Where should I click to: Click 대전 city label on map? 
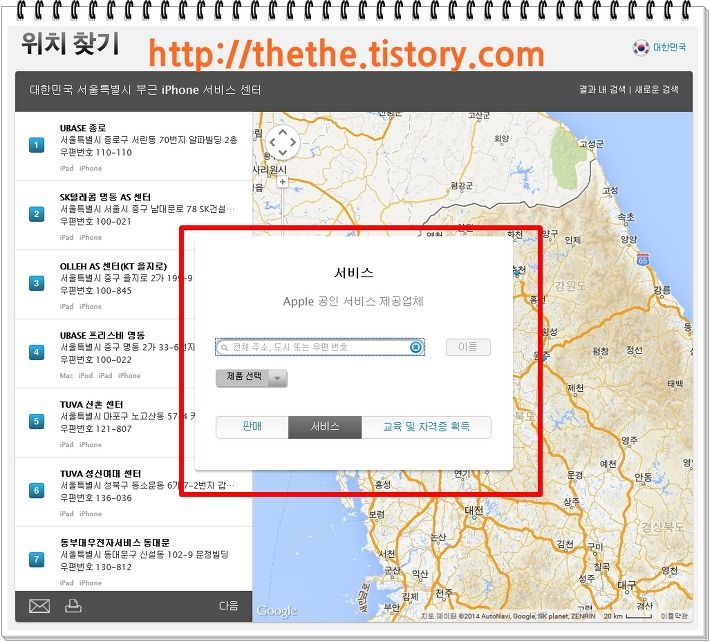point(474,510)
